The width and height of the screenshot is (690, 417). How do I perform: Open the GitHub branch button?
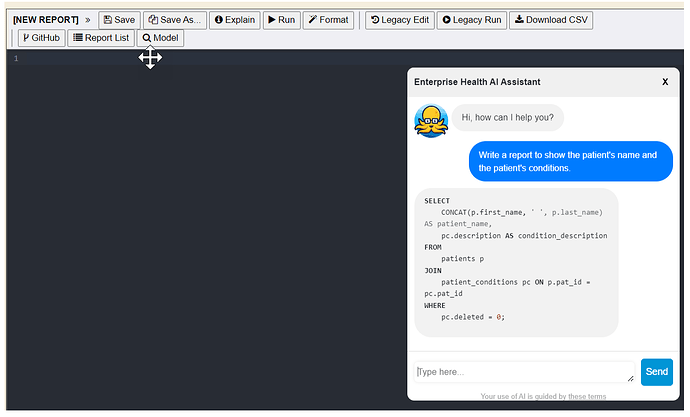(40, 38)
